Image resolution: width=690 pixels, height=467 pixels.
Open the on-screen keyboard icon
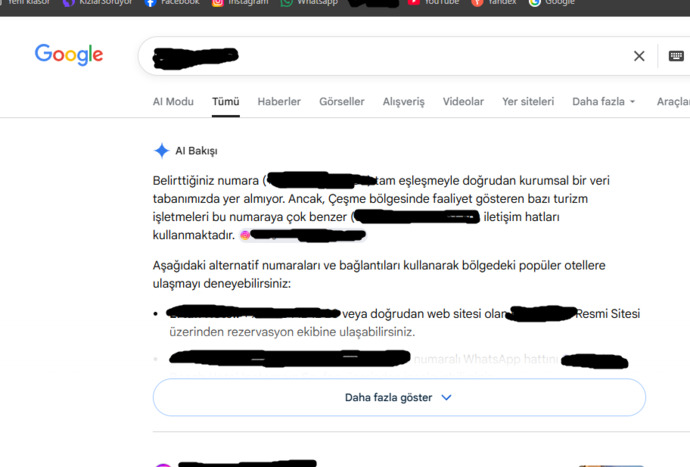[676, 56]
